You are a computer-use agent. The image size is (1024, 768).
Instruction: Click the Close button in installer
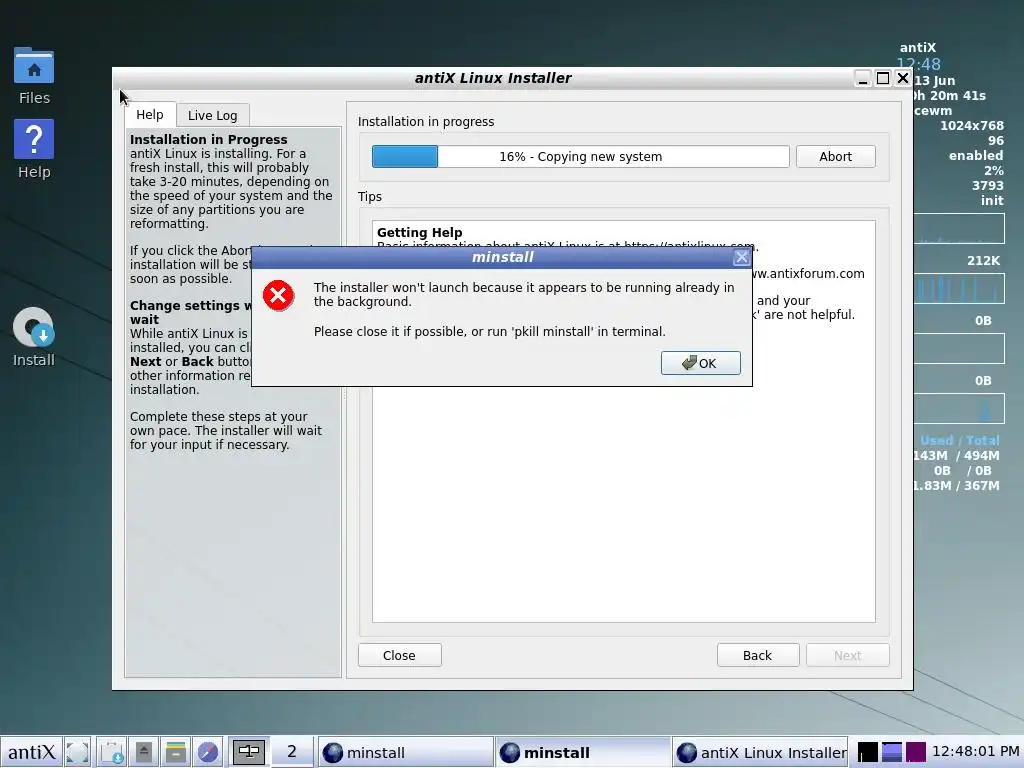(399, 655)
